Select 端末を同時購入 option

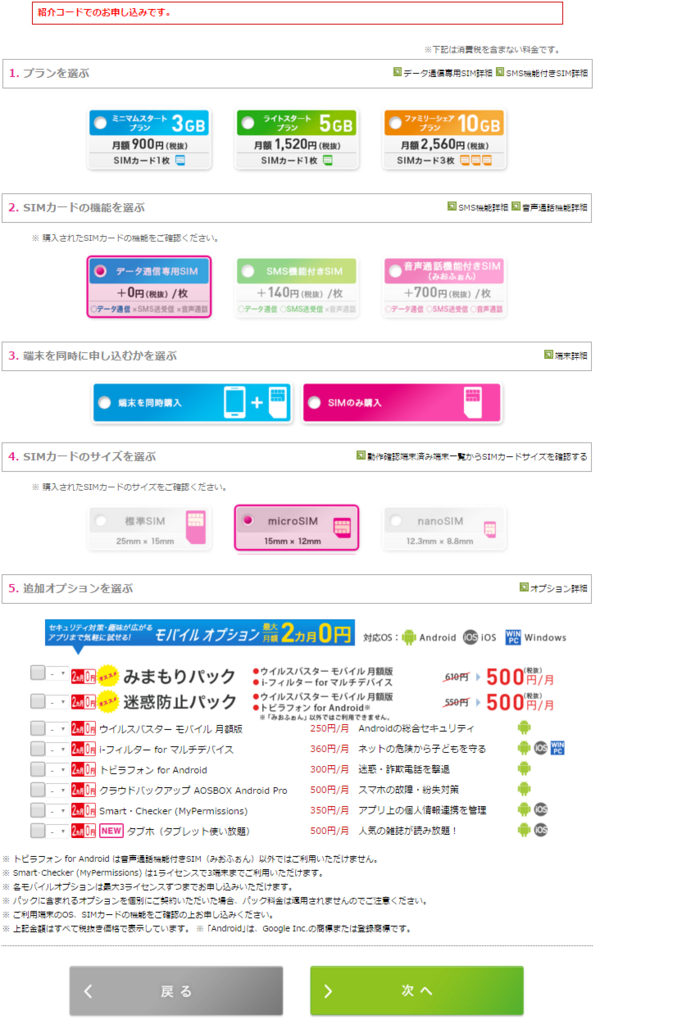tap(192, 403)
